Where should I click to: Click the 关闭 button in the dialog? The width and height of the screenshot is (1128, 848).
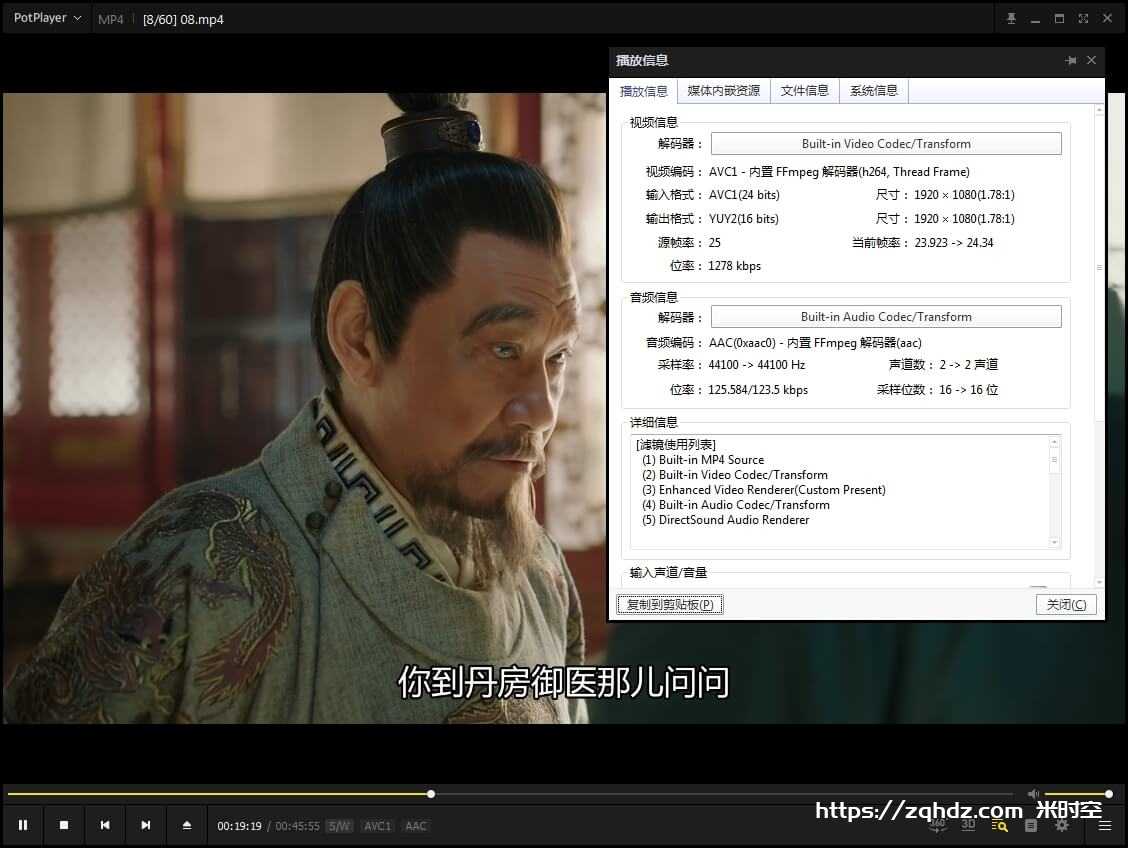(1066, 604)
